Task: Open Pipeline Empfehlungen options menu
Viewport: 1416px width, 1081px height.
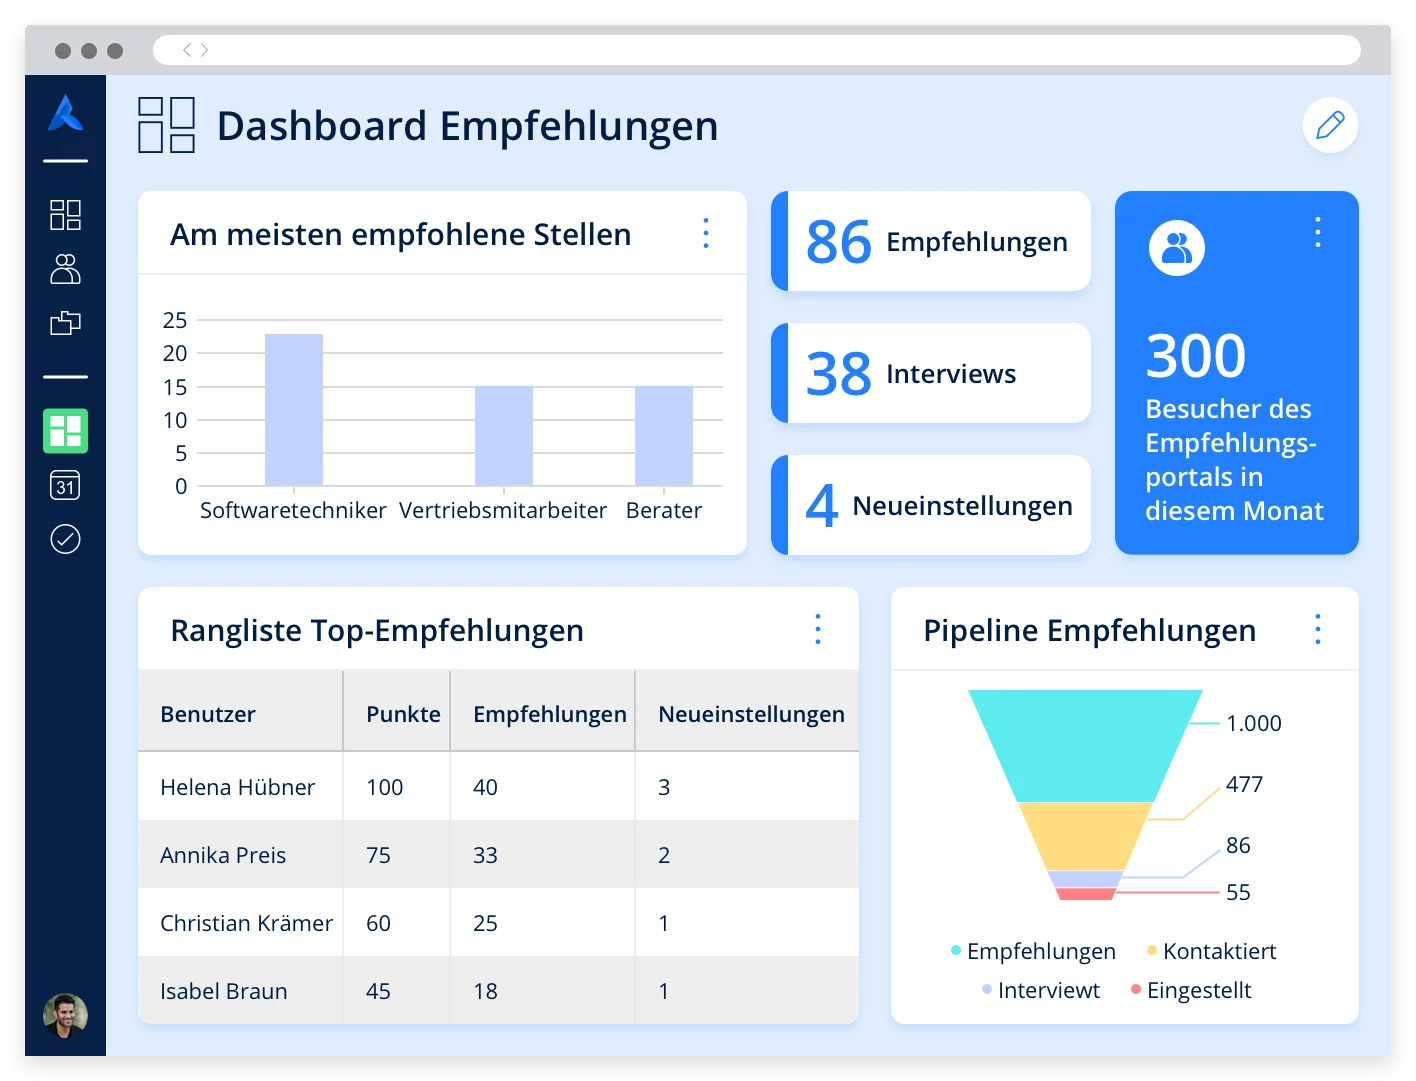Action: (1318, 629)
